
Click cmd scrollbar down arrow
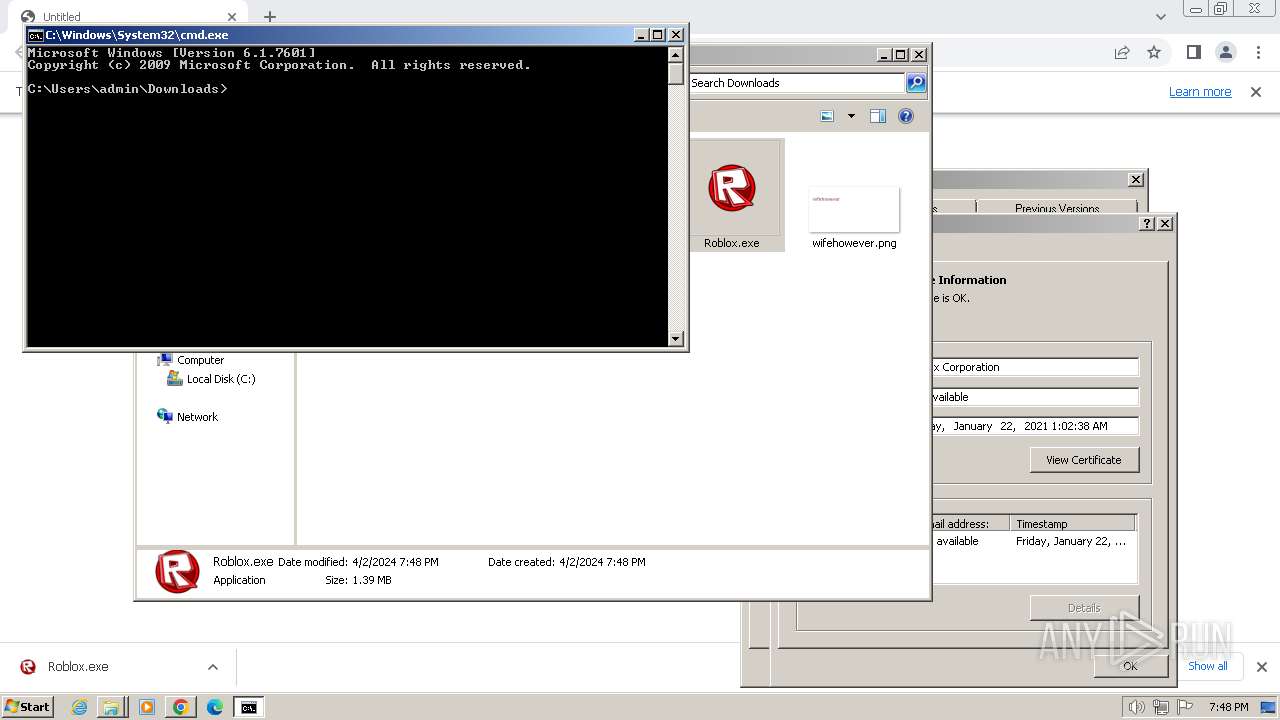(x=676, y=339)
